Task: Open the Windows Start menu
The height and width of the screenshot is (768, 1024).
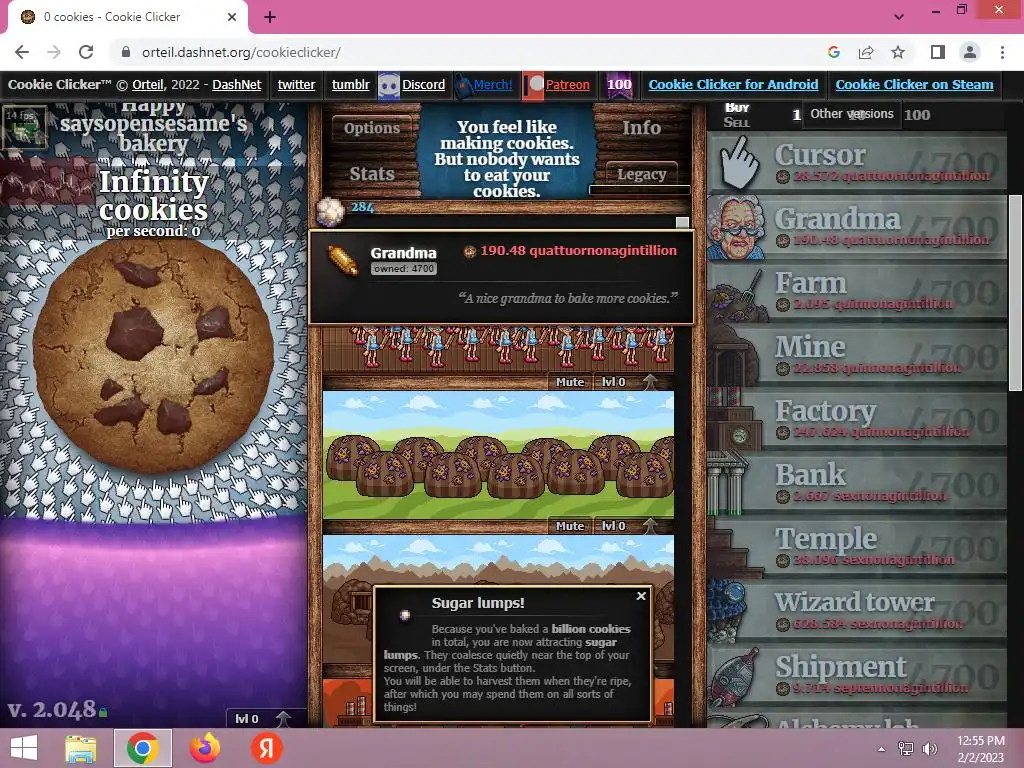Action: pos(24,748)
